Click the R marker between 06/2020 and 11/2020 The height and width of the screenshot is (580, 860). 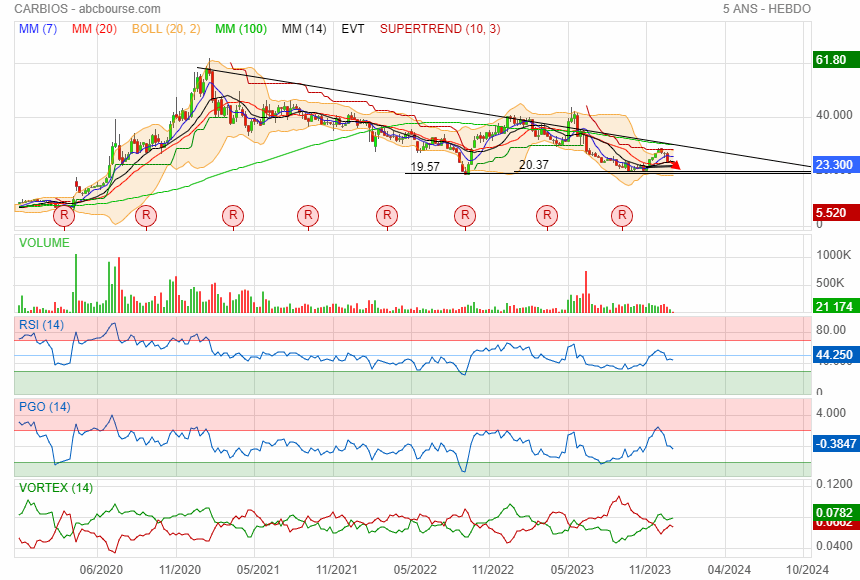(x=146, y=215)
